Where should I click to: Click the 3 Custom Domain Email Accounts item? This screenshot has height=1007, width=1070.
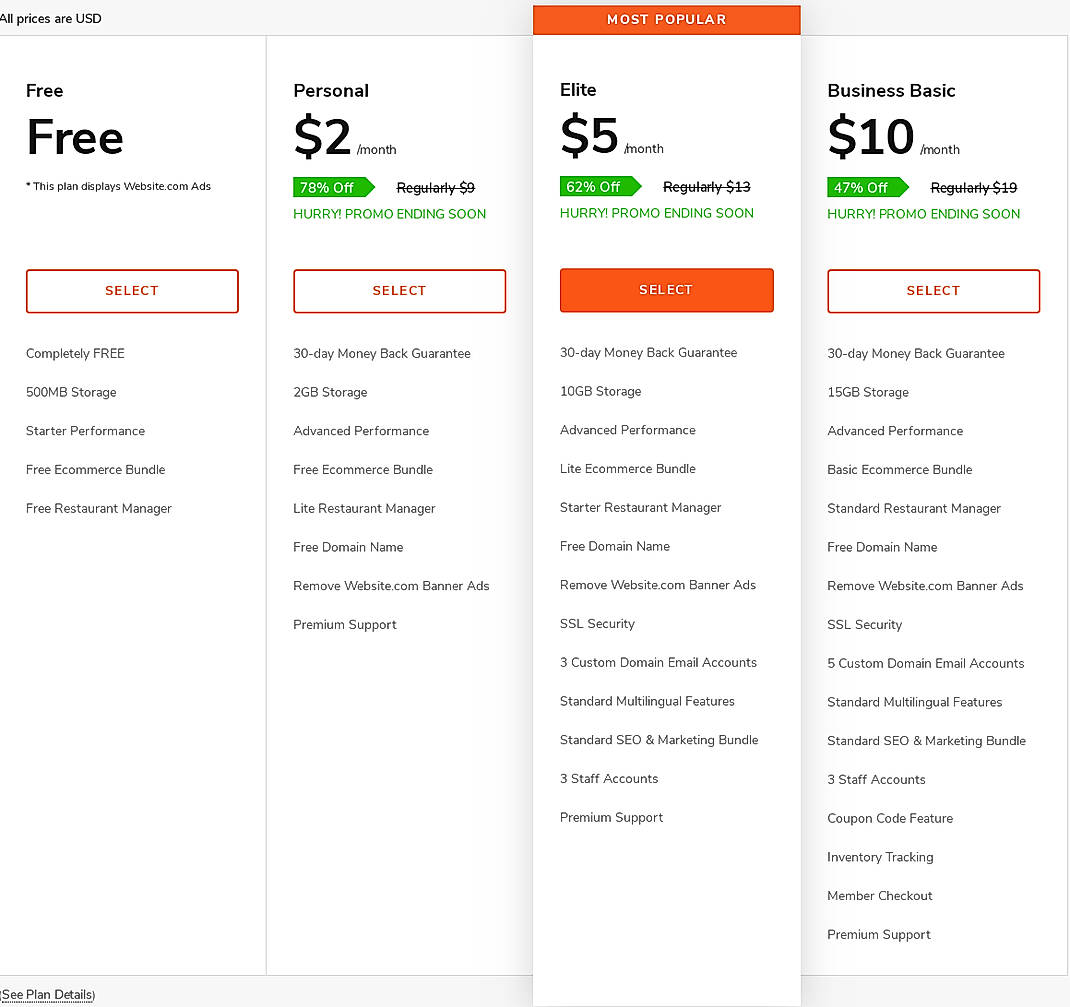[x=658, y=662]
